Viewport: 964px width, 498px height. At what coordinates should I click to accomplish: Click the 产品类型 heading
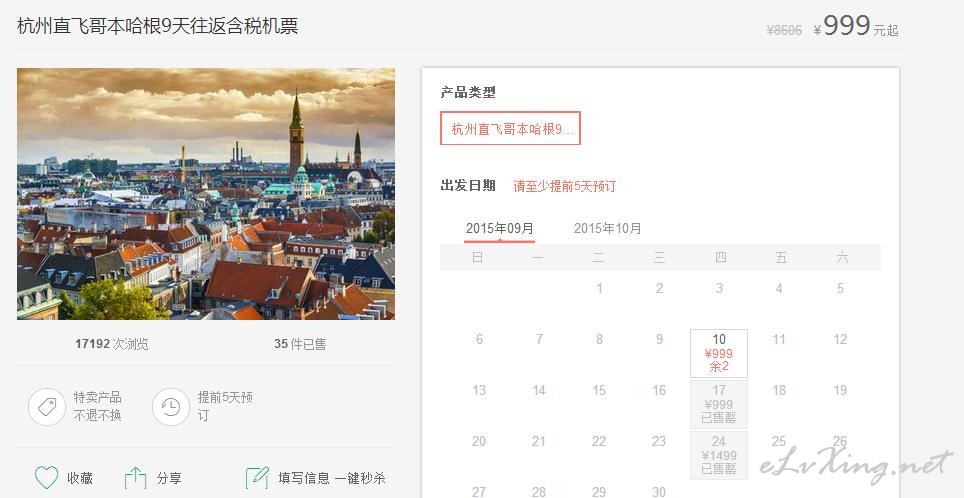pos(468,93)
